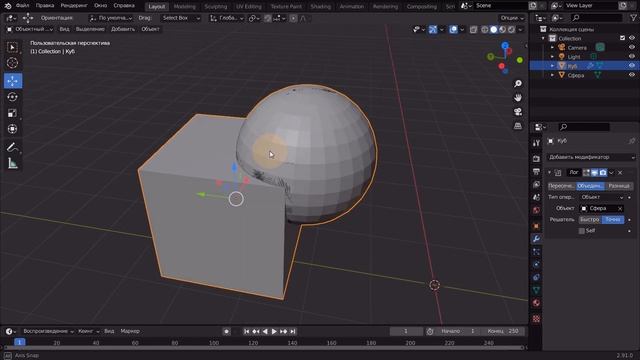
Task: Select the Annotate pencil tool
Action: coord(13,147)
